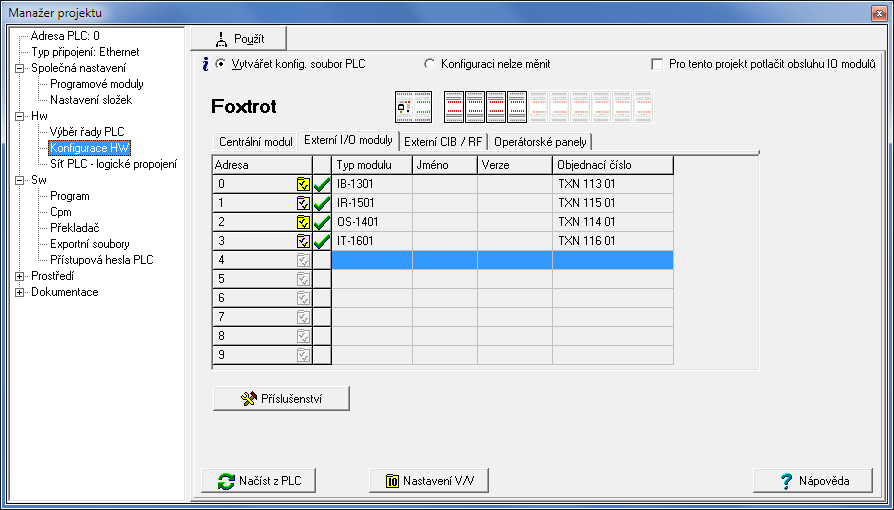The width and height of the screenshot is (894, 510).
Task: Toggle the green check for OS-1401 module
Action: [322, 222]
